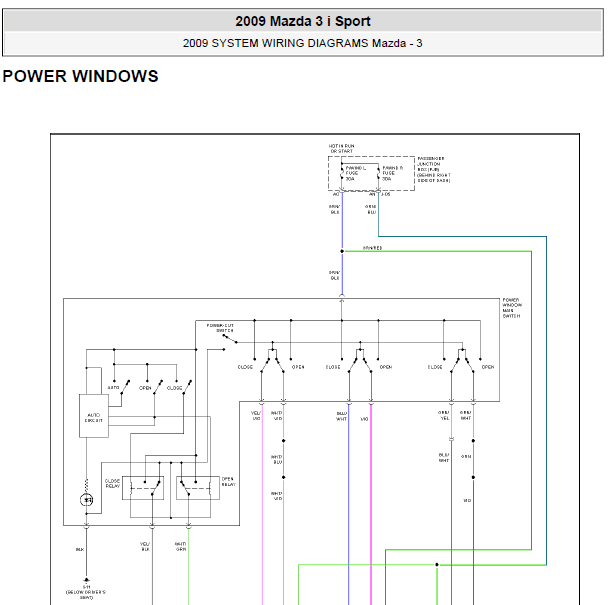Click the Power Window Main Switch label

pyautogui.click(x=512, y=308)
